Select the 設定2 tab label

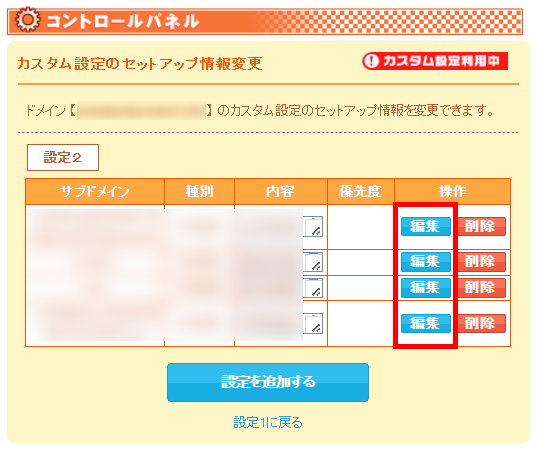(63, 157)
